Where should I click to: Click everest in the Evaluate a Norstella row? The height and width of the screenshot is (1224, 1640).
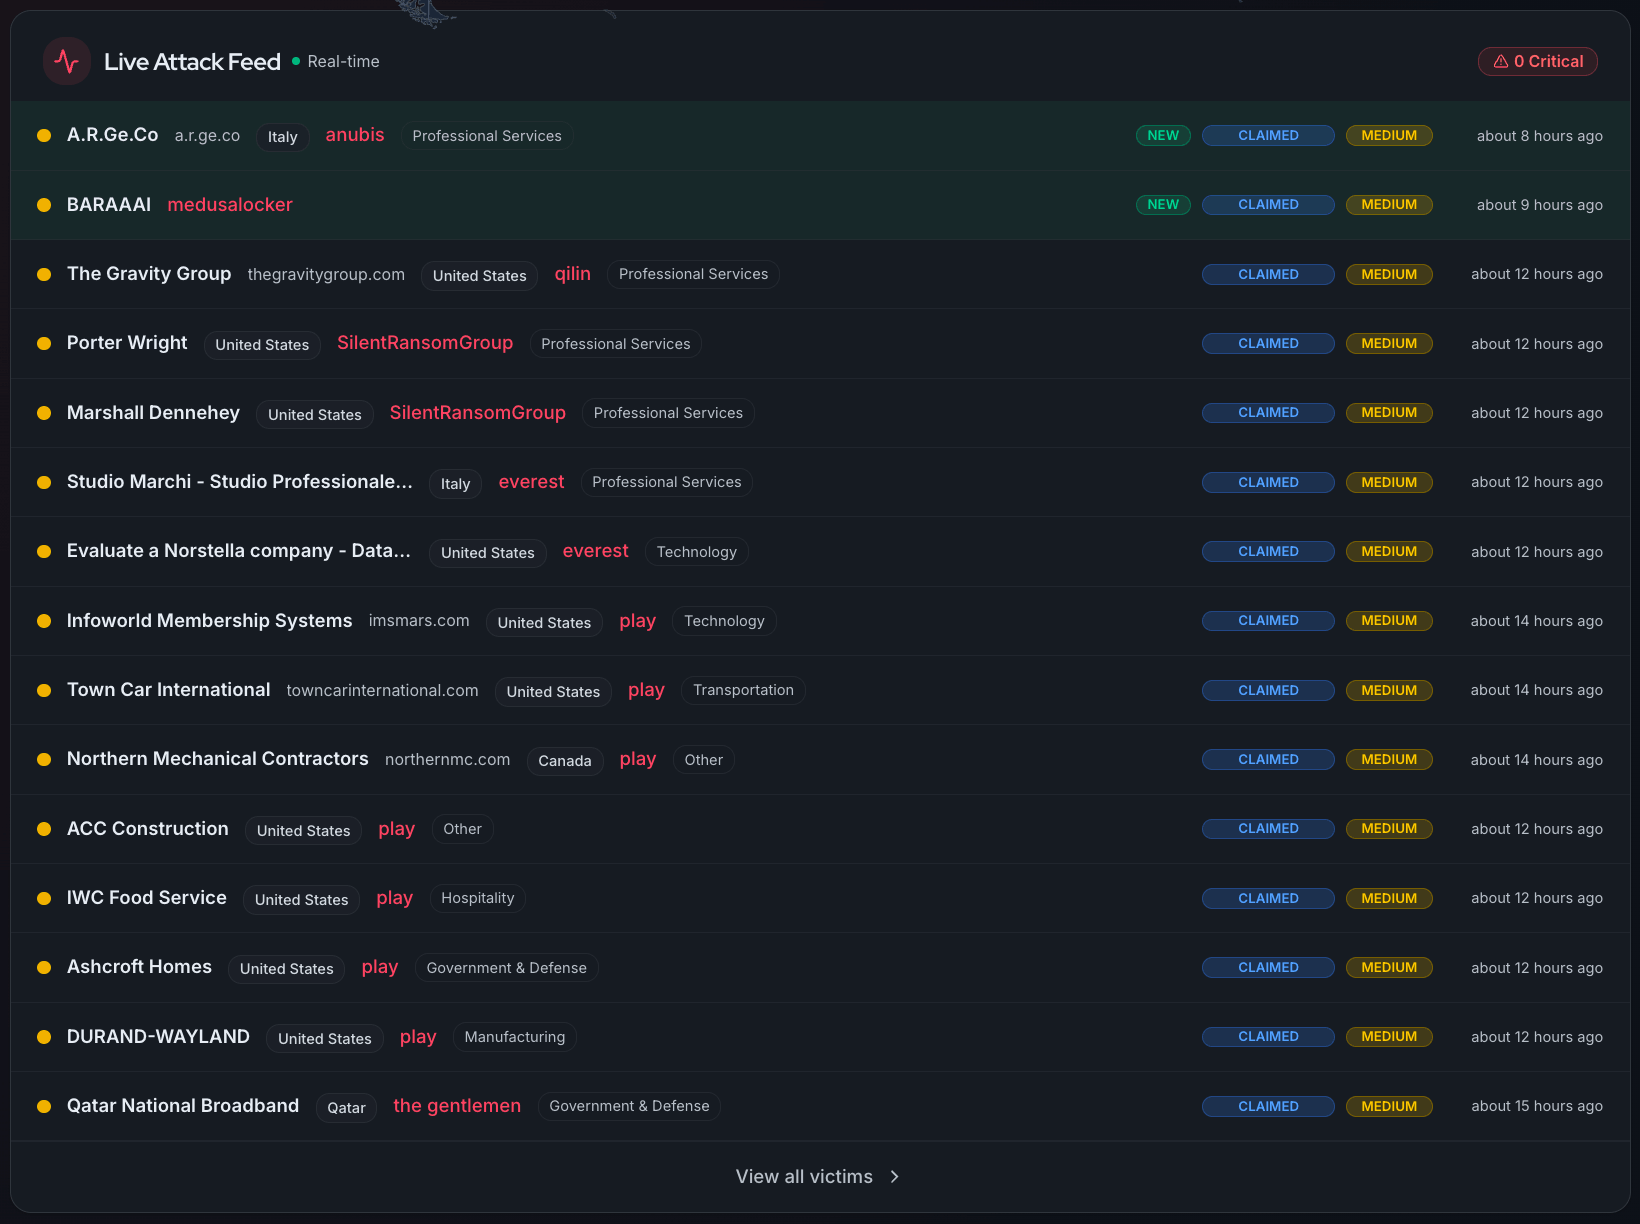(595, 551)
